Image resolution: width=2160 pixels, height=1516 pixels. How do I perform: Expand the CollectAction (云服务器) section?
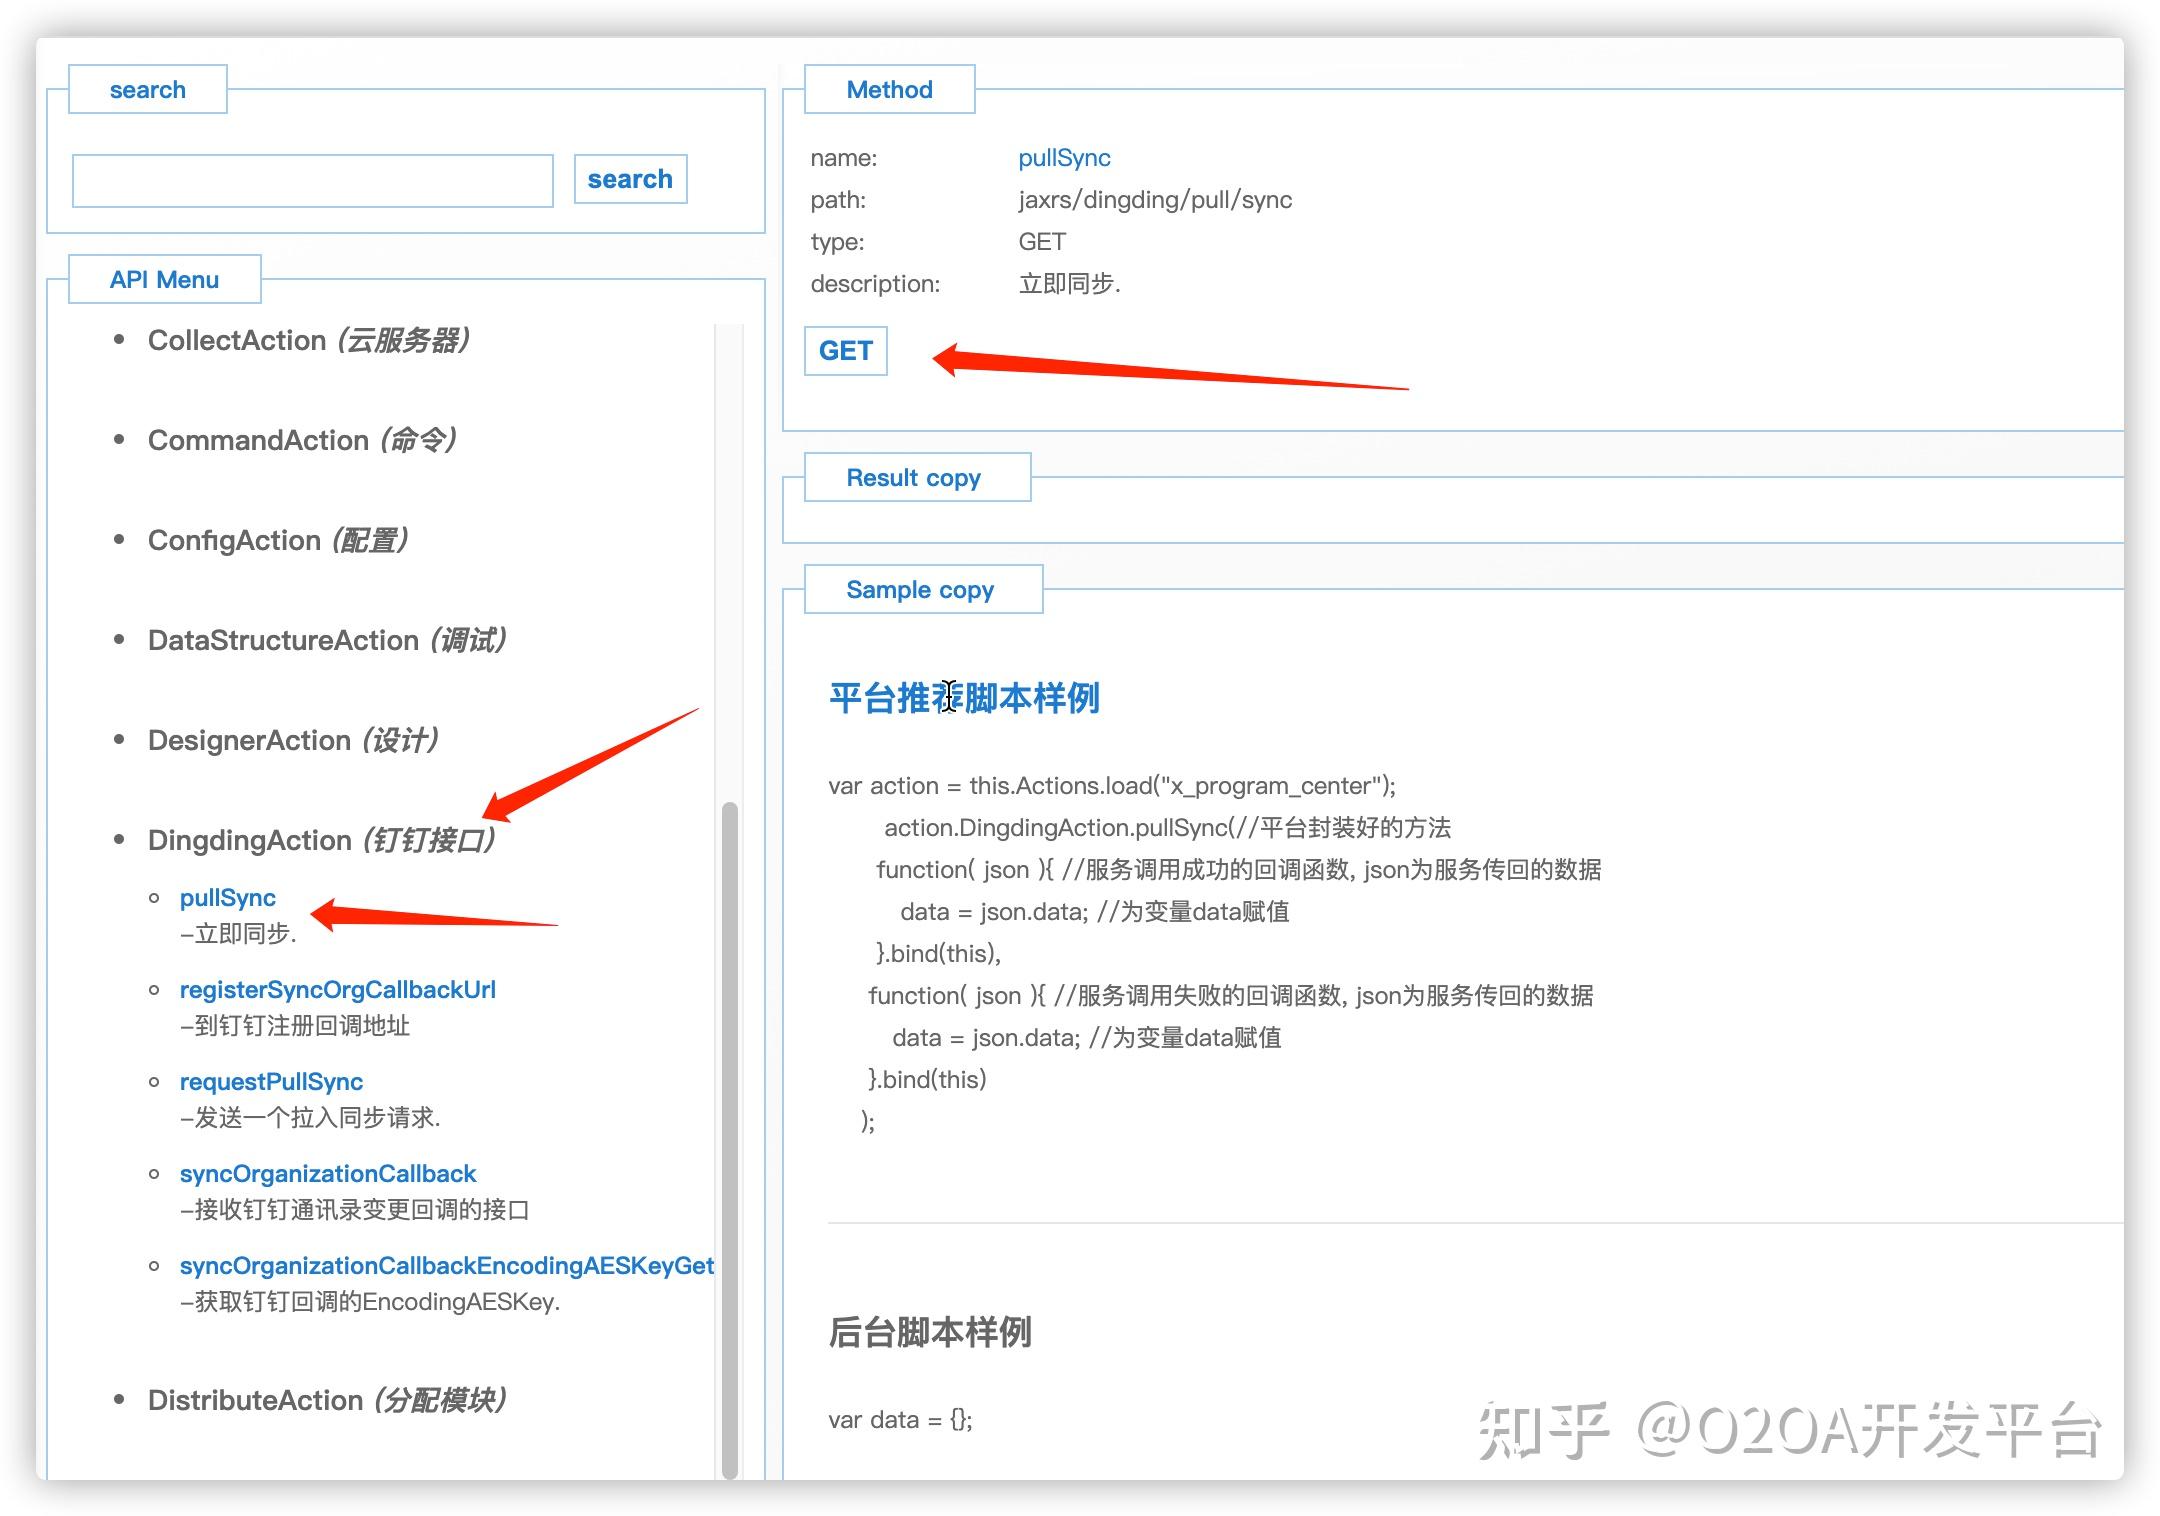(310, 340)
